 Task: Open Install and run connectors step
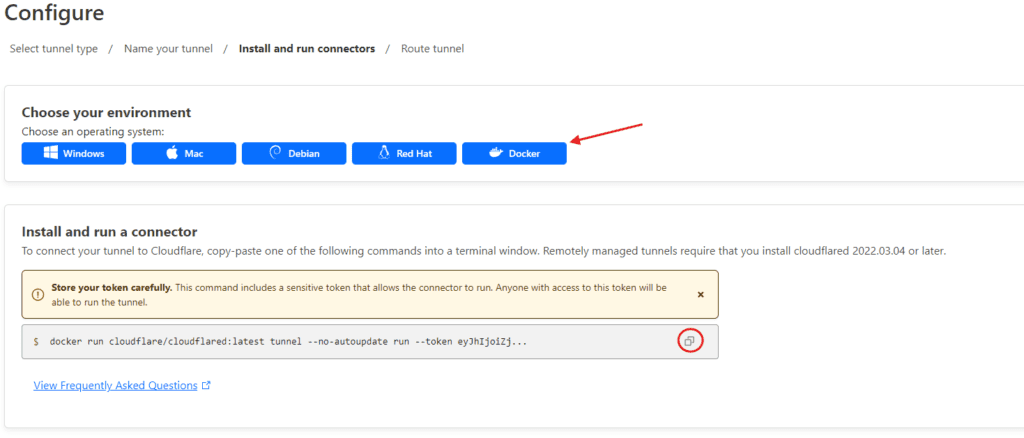[x=307, y=49]
